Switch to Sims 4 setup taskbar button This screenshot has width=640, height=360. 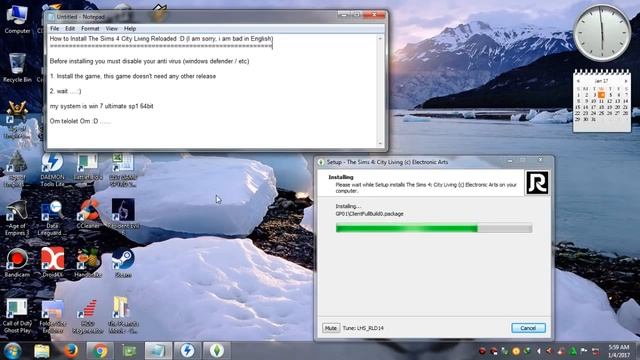[217, 351]
